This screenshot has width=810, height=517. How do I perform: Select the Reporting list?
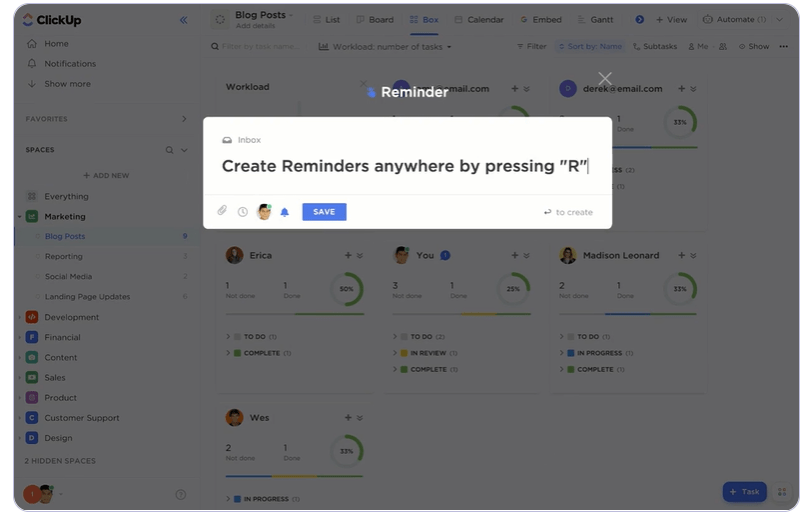point(64,256)
